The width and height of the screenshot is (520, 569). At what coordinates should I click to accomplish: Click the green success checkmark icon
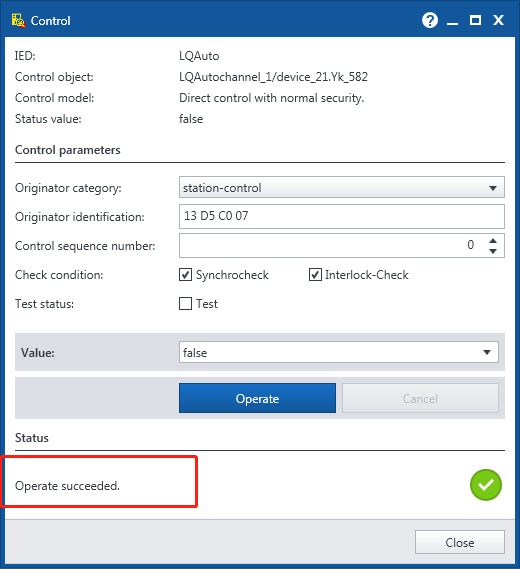[x=486, y=485]
